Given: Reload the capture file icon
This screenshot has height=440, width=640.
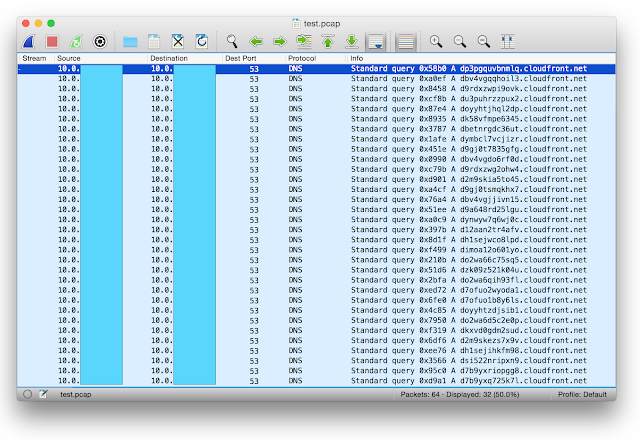Looking at the screenshot, I should [x=202, y=41].
